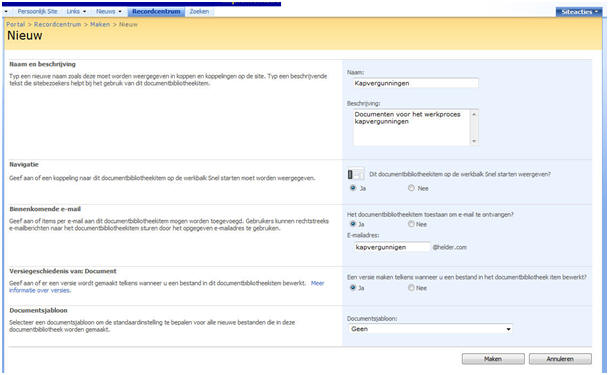Click the Beschrijving scrollbar down arrow

point(474,141)
